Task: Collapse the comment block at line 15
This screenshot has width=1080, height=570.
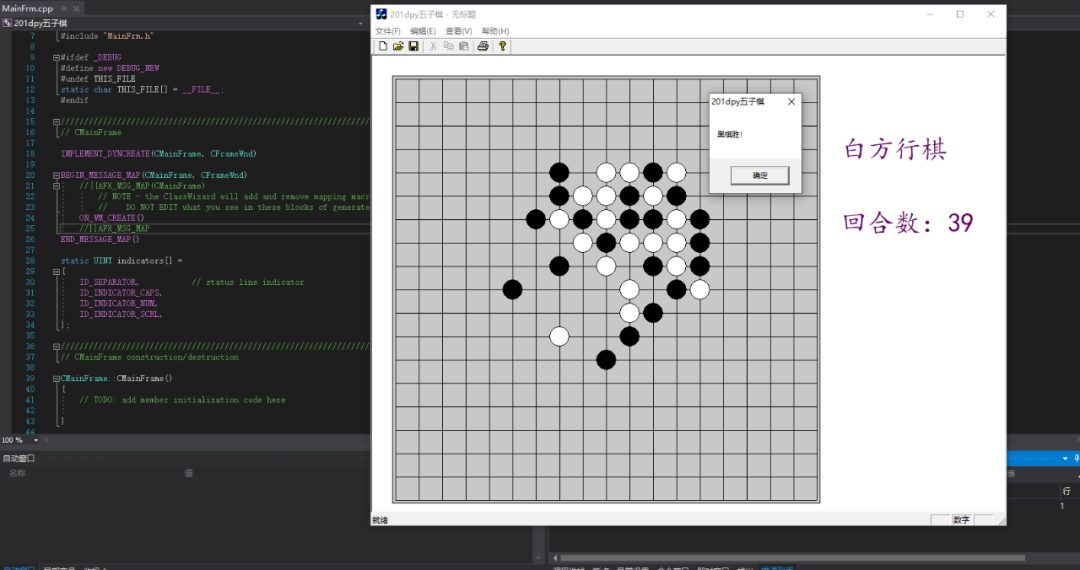Action: [56, 122]
